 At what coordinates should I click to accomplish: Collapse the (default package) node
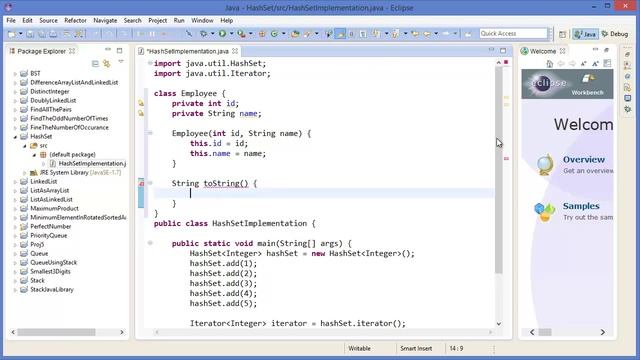(34, 155)
